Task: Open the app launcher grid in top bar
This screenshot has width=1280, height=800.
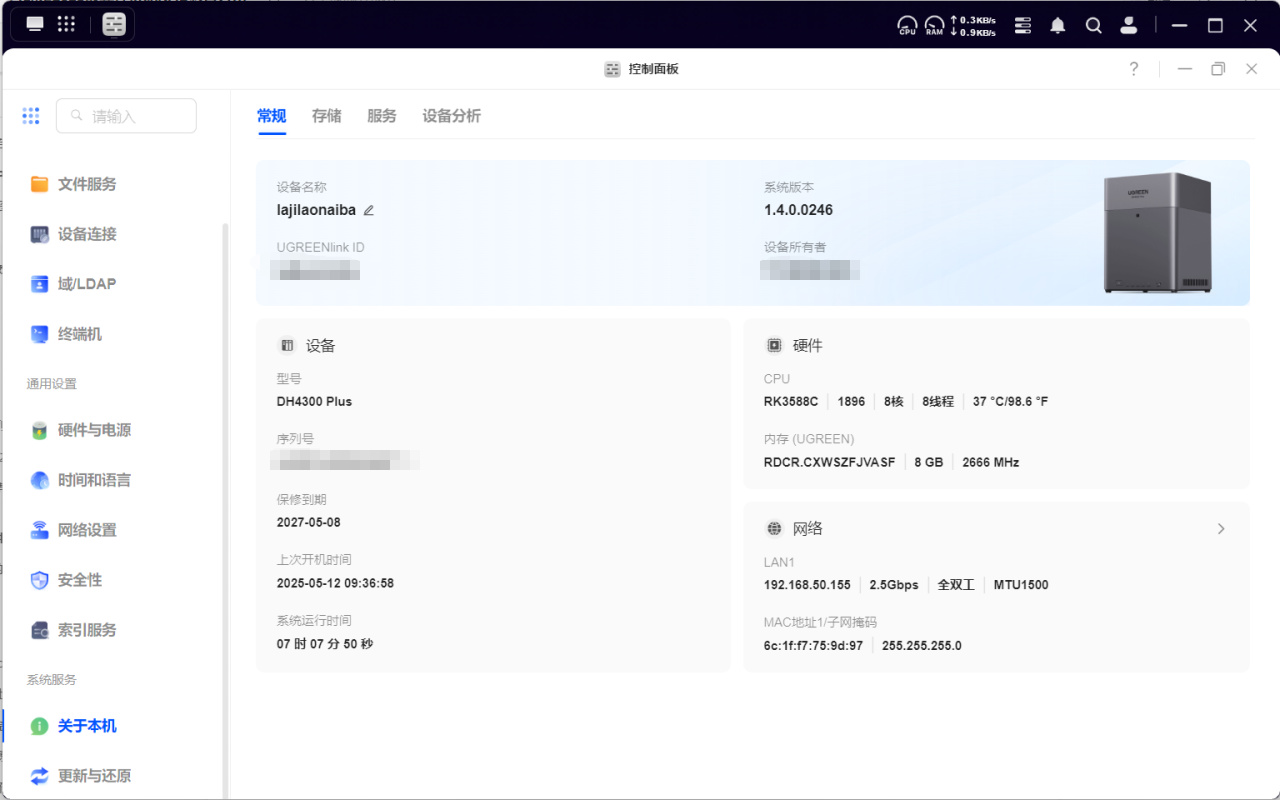Action: (66, 24)
